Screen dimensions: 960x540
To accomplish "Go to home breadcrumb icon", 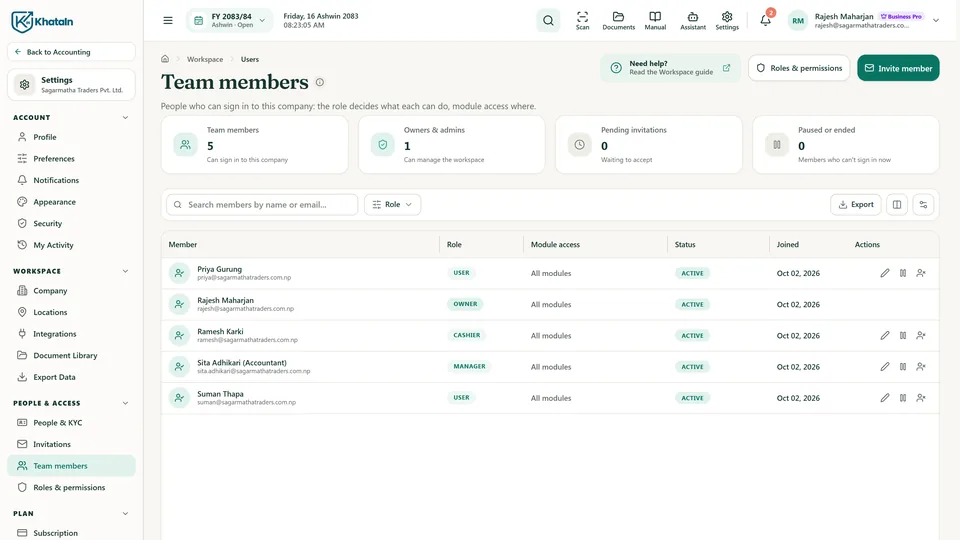I will (165, 59).
